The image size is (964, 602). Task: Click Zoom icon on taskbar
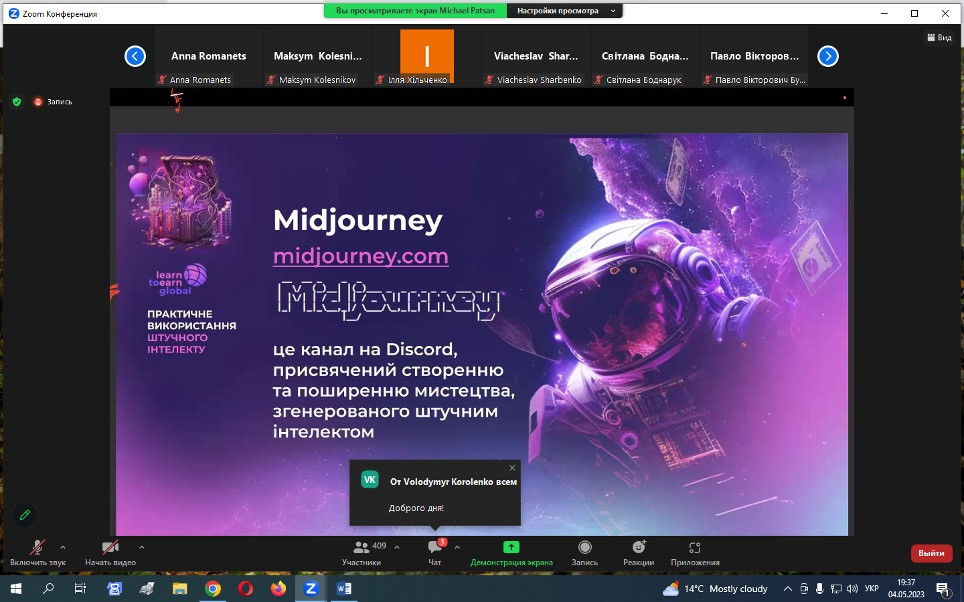coord(311,588)
